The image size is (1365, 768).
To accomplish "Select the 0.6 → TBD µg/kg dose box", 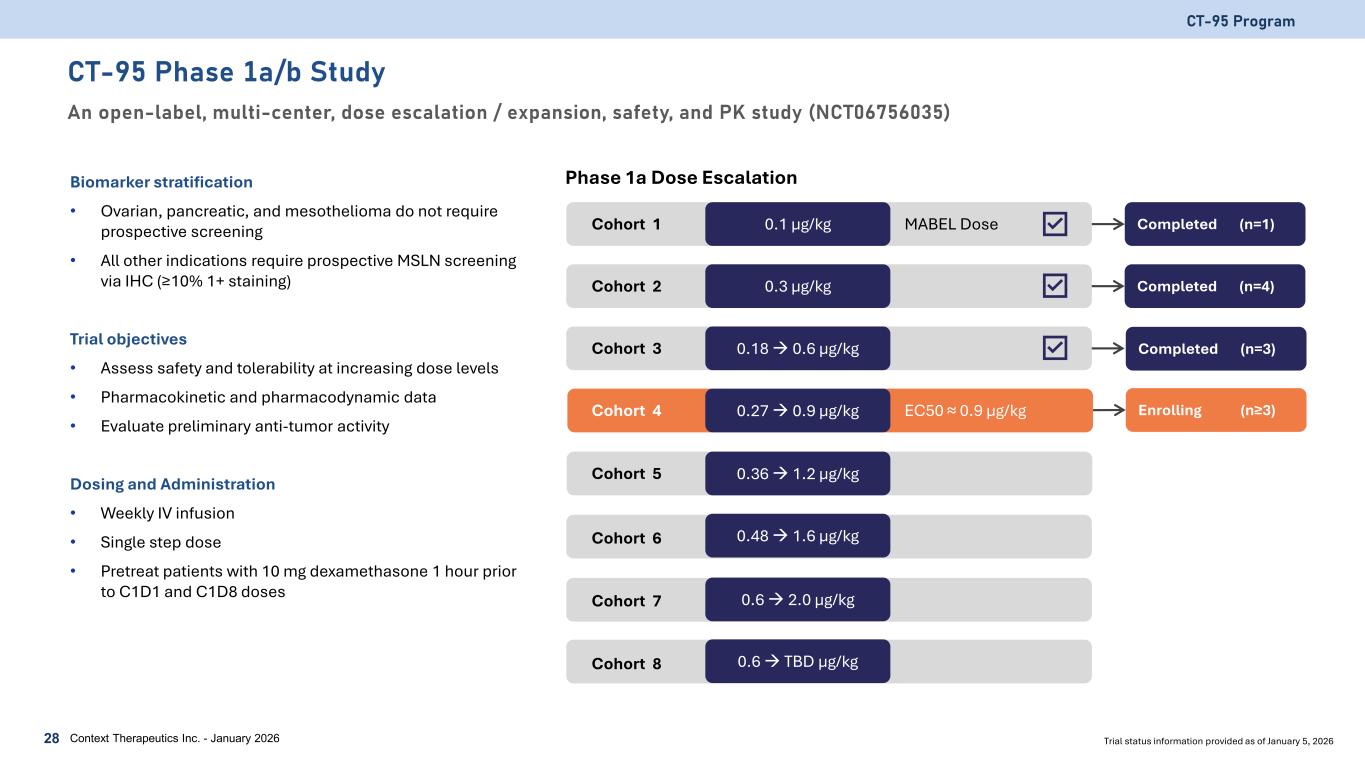I will coord(797,661).
